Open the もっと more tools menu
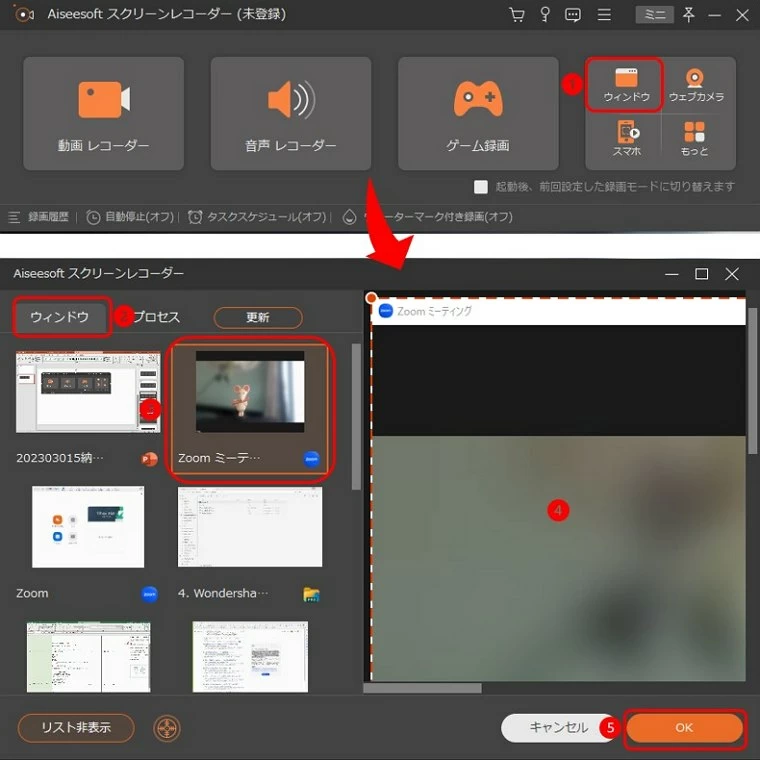Screen dimensions: 760x760 [694, 139]
